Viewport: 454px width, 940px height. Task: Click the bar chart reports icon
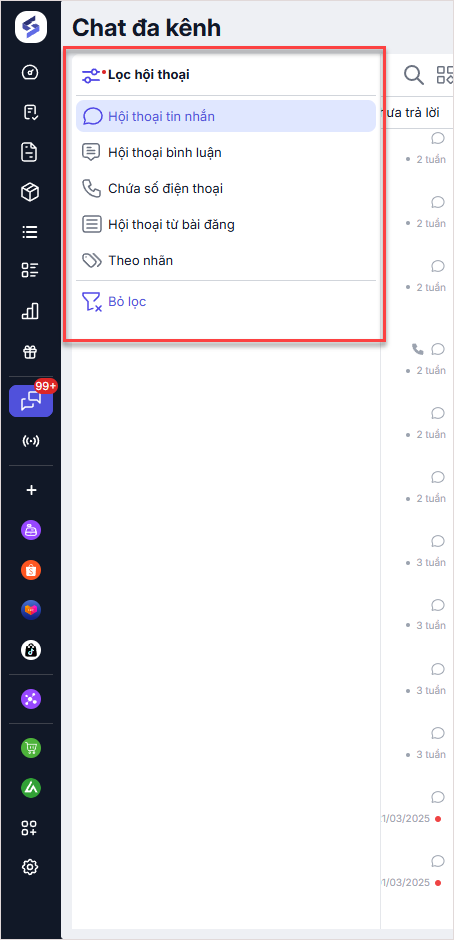[31, 311]
